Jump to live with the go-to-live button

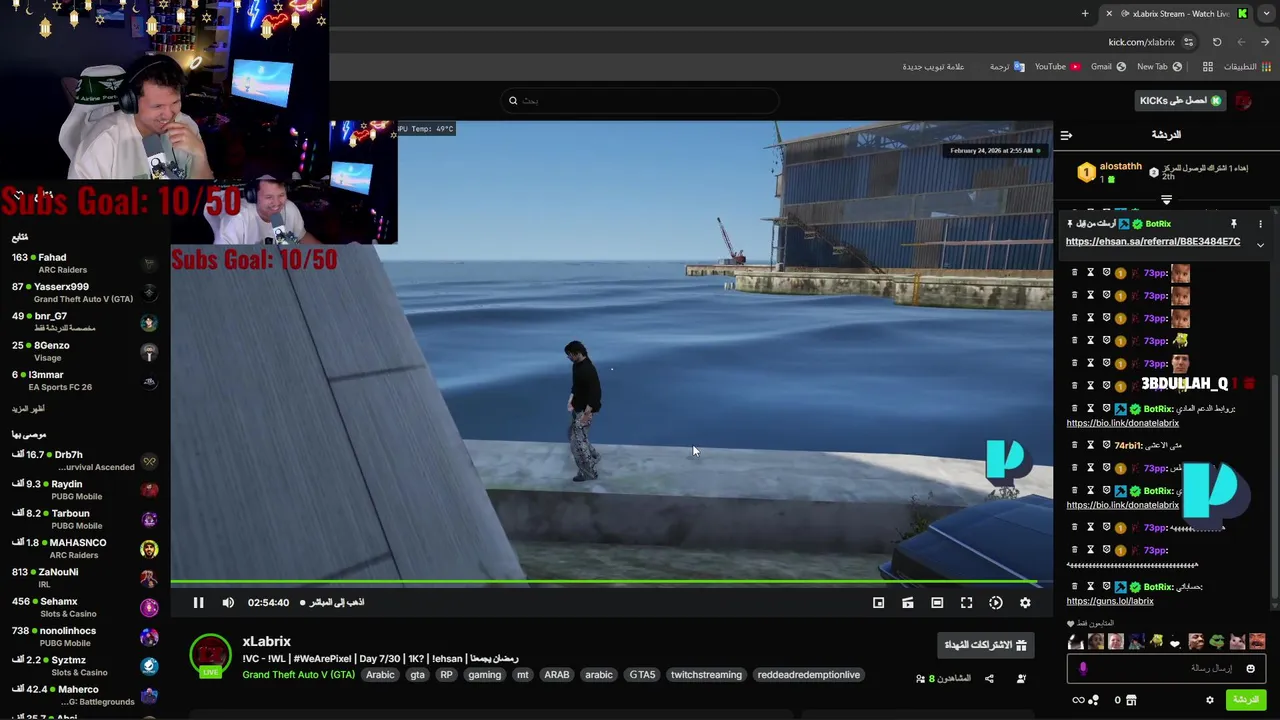pos(332,602)
